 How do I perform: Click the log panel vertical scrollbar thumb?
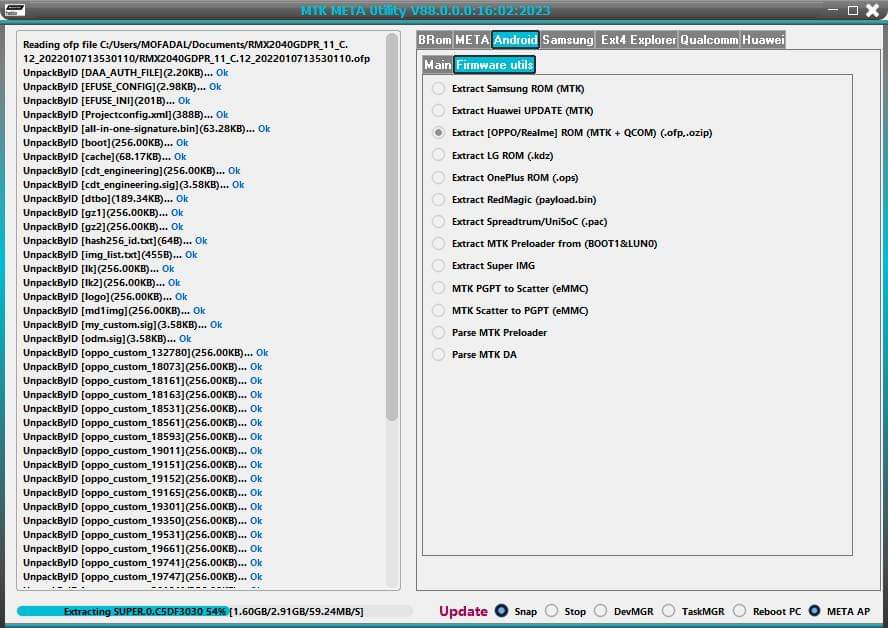[x=392, y=227]
